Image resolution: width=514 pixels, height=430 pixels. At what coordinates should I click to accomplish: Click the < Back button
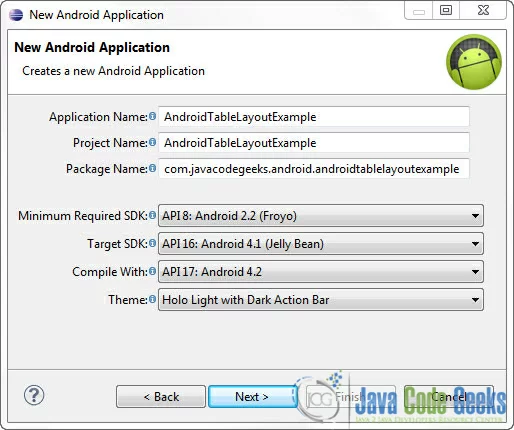(161, 397)
